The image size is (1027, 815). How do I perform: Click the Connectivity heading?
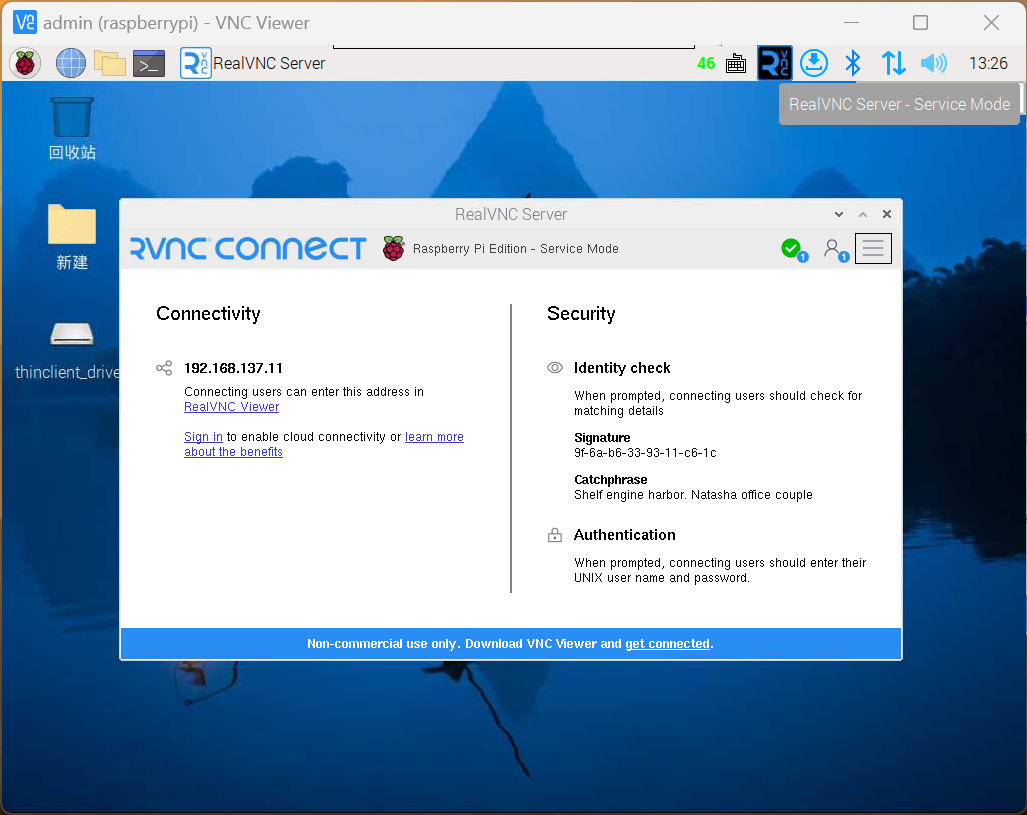click(x=208, y=314)
